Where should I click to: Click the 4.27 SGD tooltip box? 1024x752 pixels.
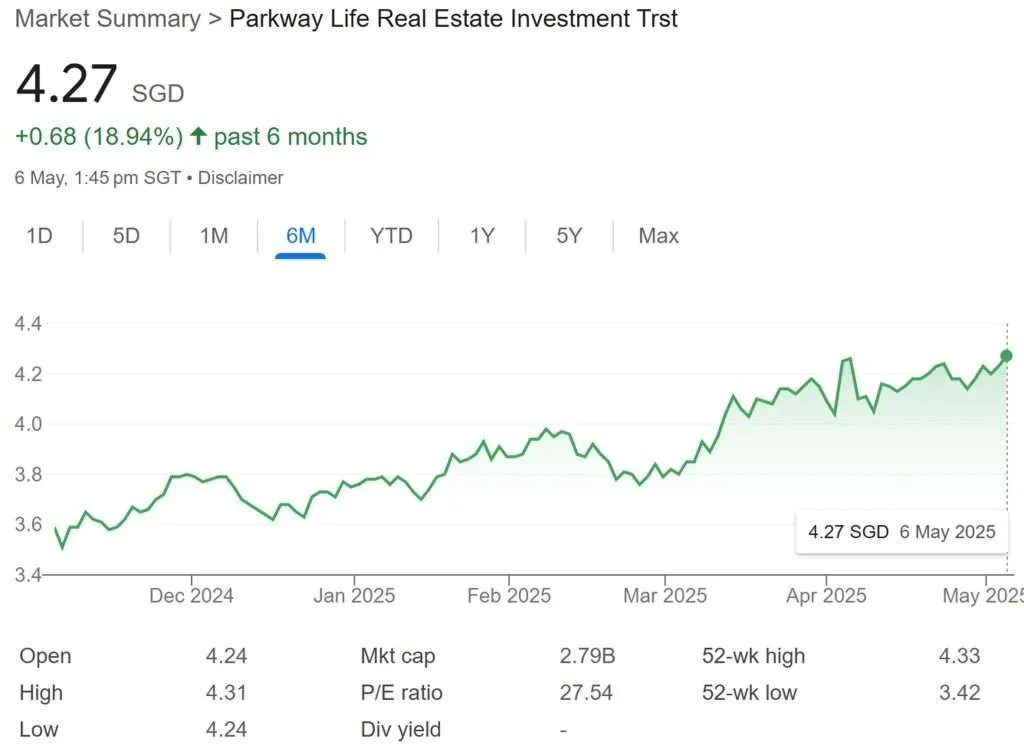[x=899, y=532]
